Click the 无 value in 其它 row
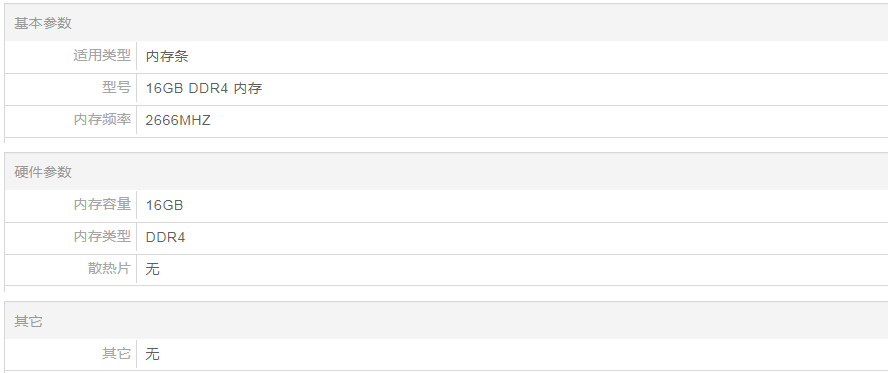The image size is (894, 373). coord(152,354)
